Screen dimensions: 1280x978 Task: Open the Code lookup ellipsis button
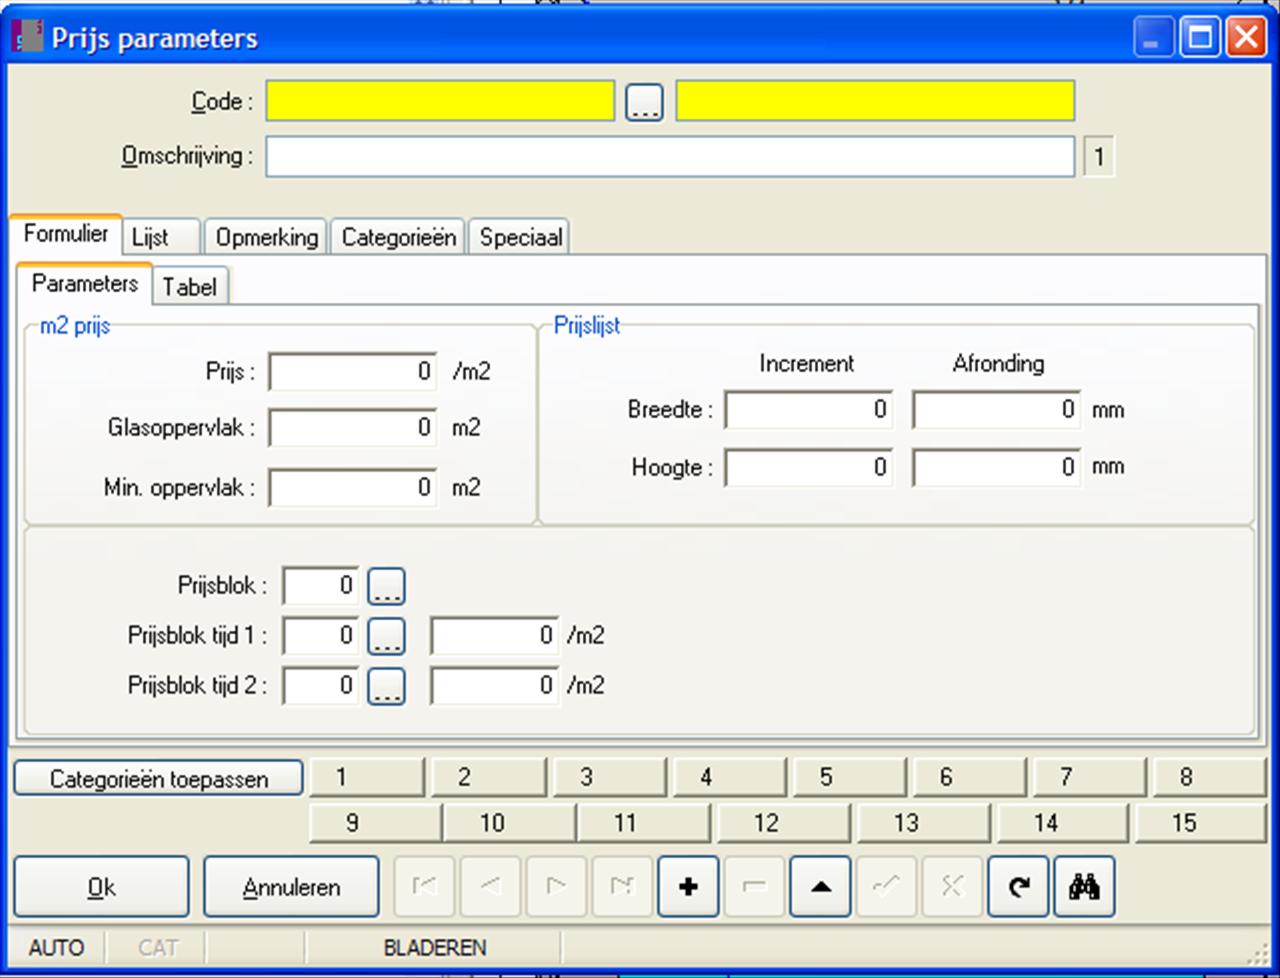[x=644, y=102]
